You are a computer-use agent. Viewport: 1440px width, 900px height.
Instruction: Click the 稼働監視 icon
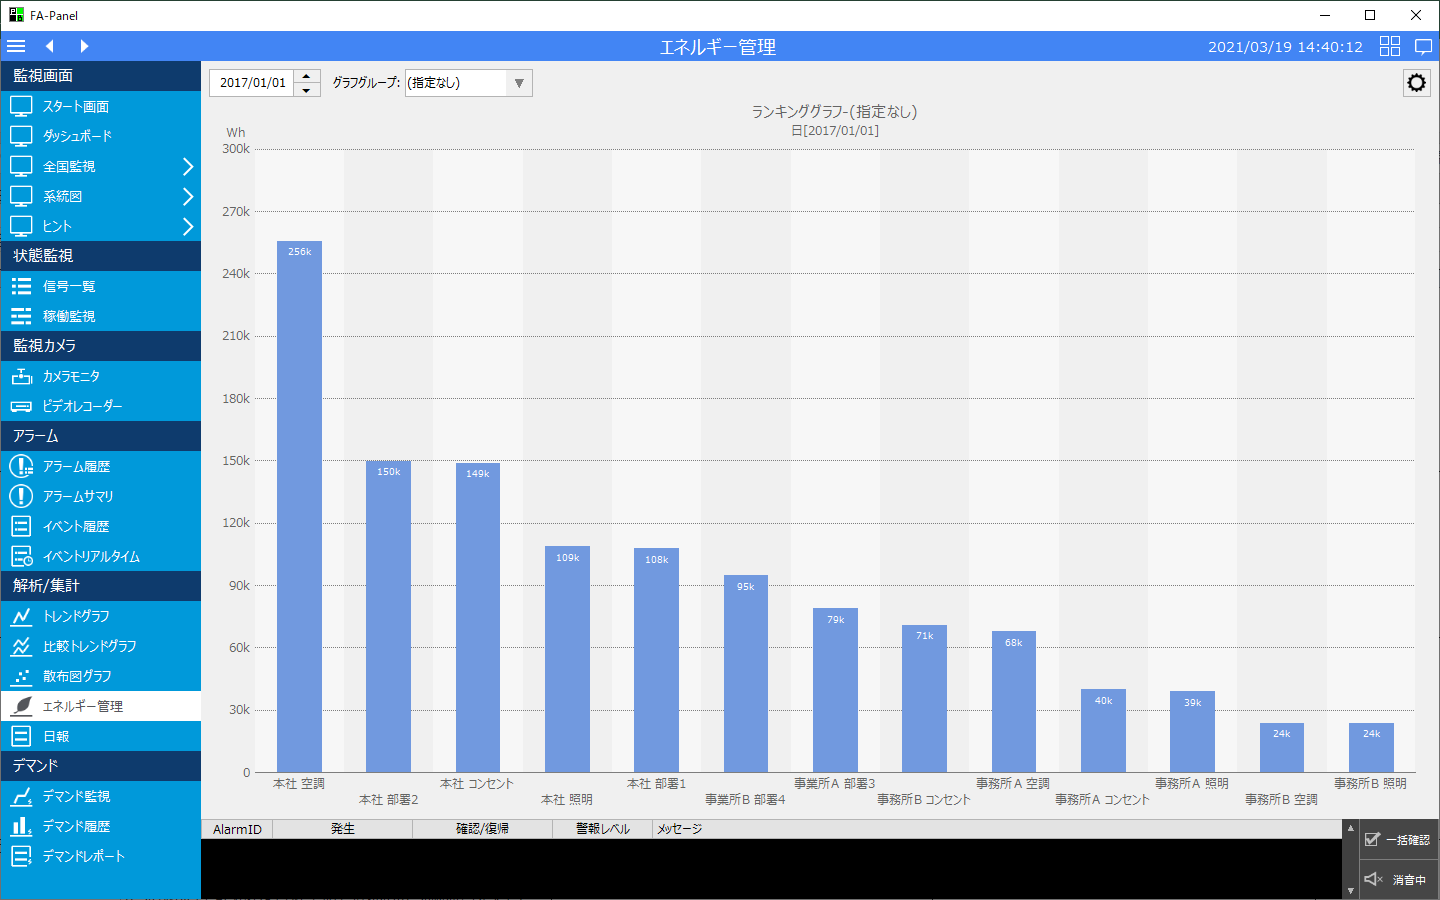21,316
